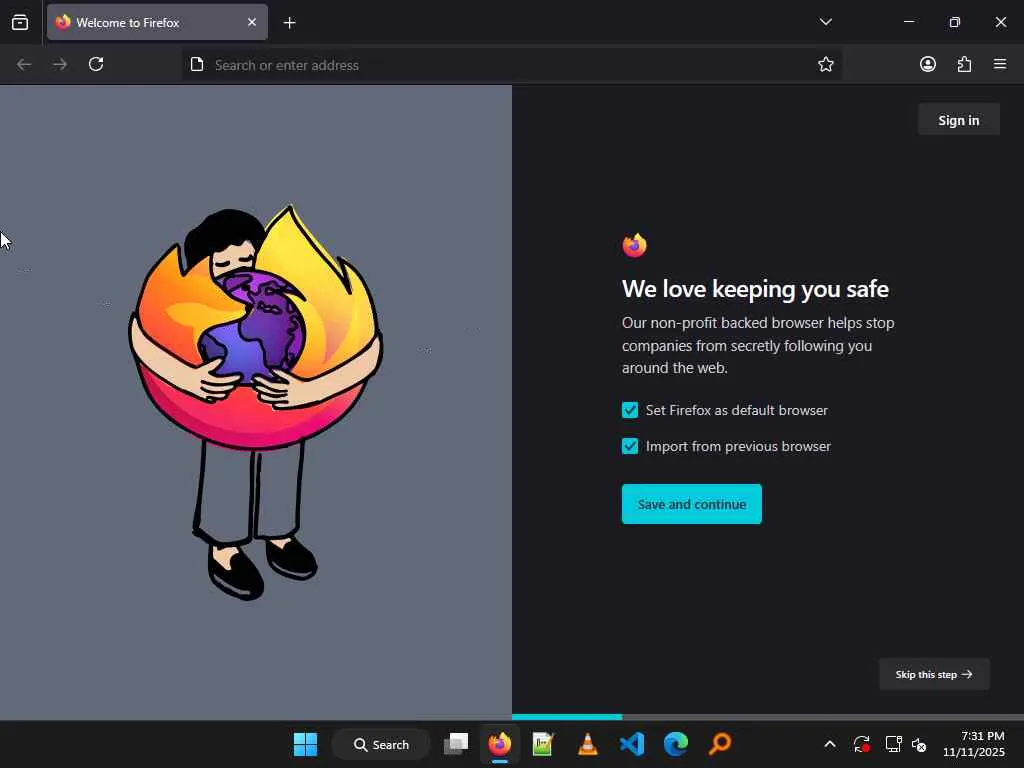1024x768 pixels.
Task: Open Task View on the taskbar
Action: (x=456, y=744)
